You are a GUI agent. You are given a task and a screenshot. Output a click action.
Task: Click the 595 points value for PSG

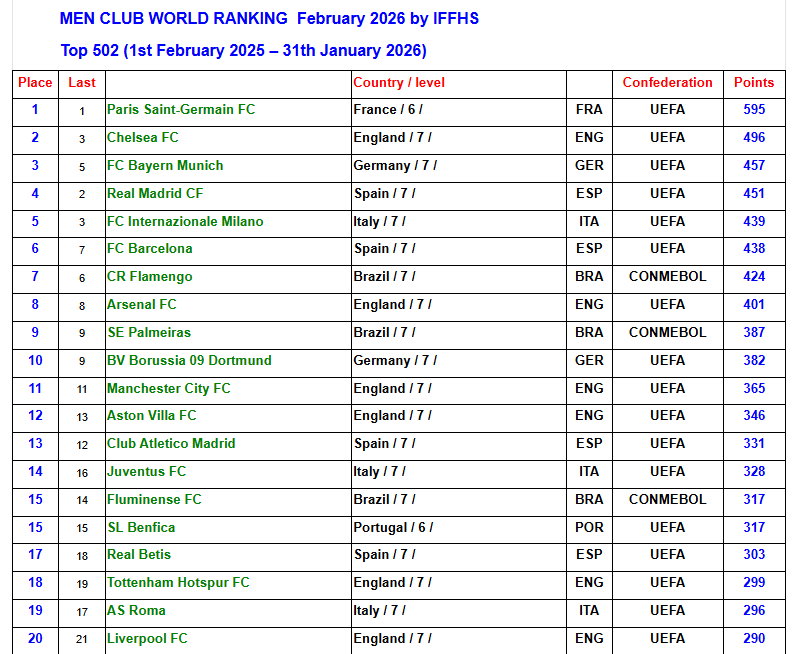(754, 109)
